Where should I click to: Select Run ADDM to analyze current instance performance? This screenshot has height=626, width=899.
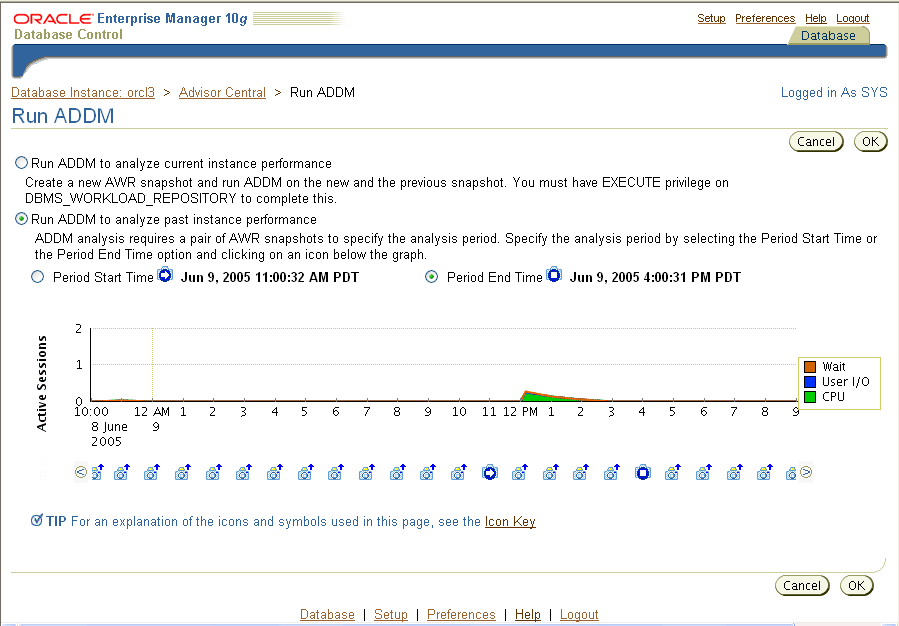(x=21, y=162)
